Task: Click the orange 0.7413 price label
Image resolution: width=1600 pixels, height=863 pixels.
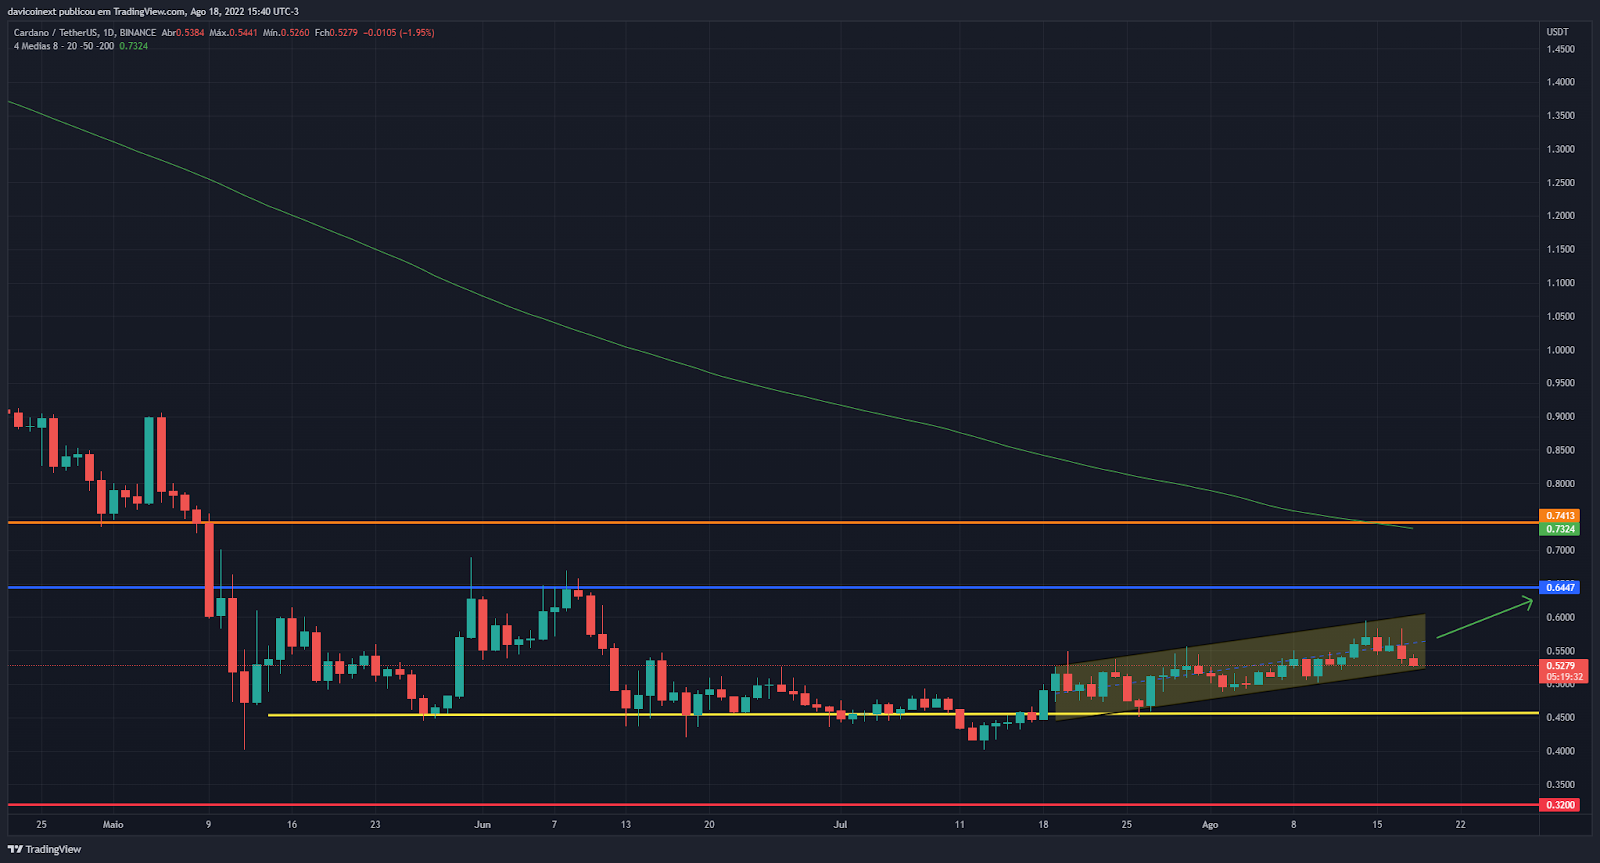Action: pos(1560,516)
